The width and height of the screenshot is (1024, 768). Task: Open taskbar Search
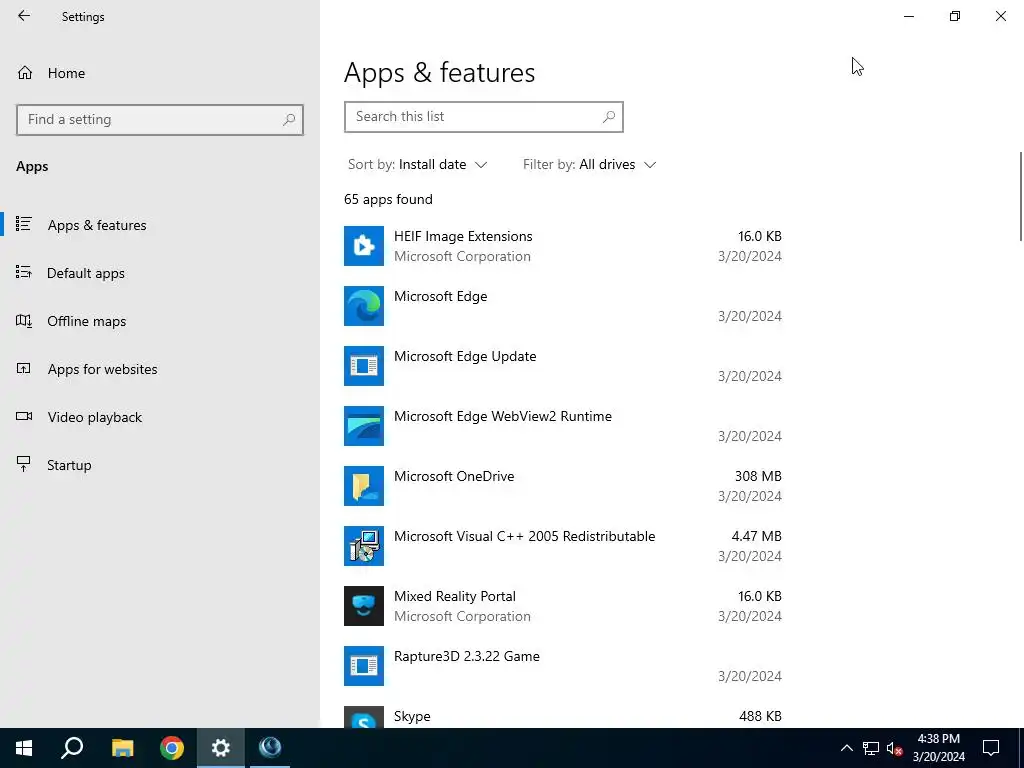[72, 748]
